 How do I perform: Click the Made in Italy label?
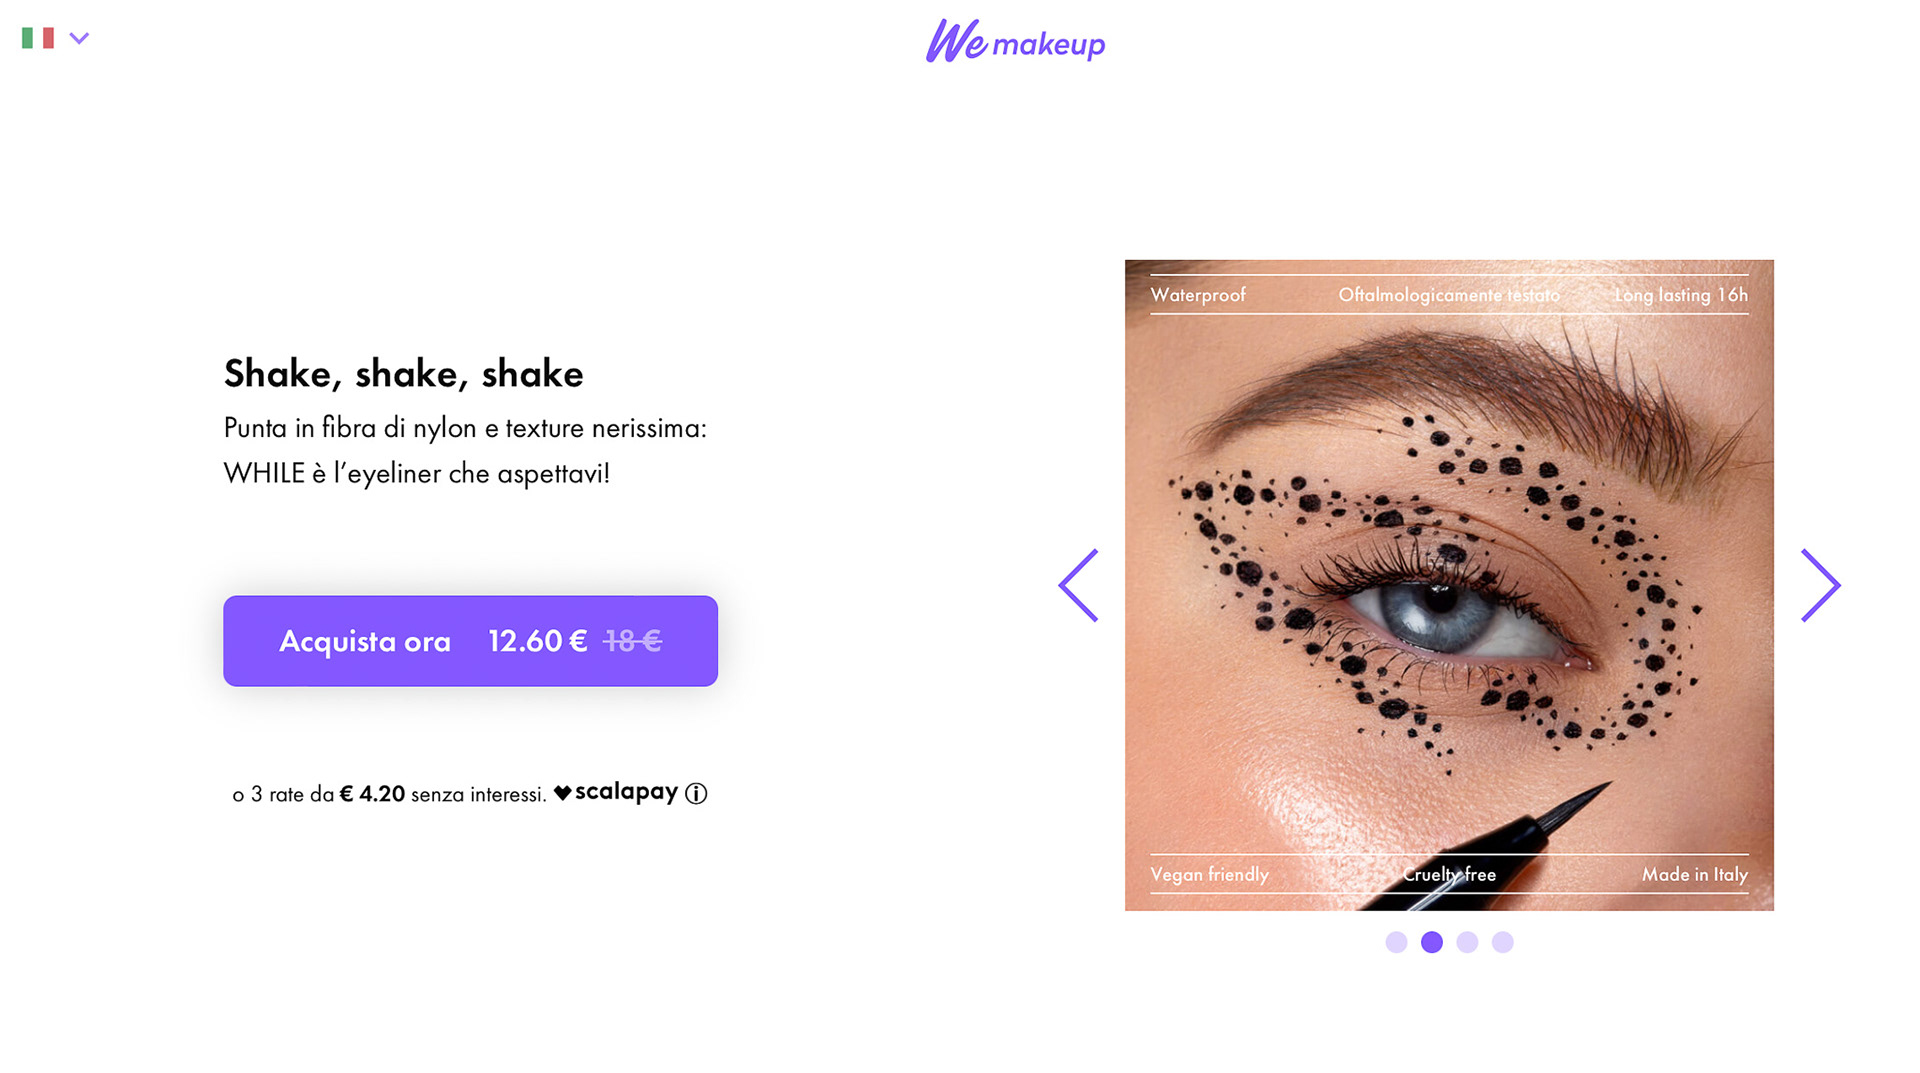[x=1695, y=875]
